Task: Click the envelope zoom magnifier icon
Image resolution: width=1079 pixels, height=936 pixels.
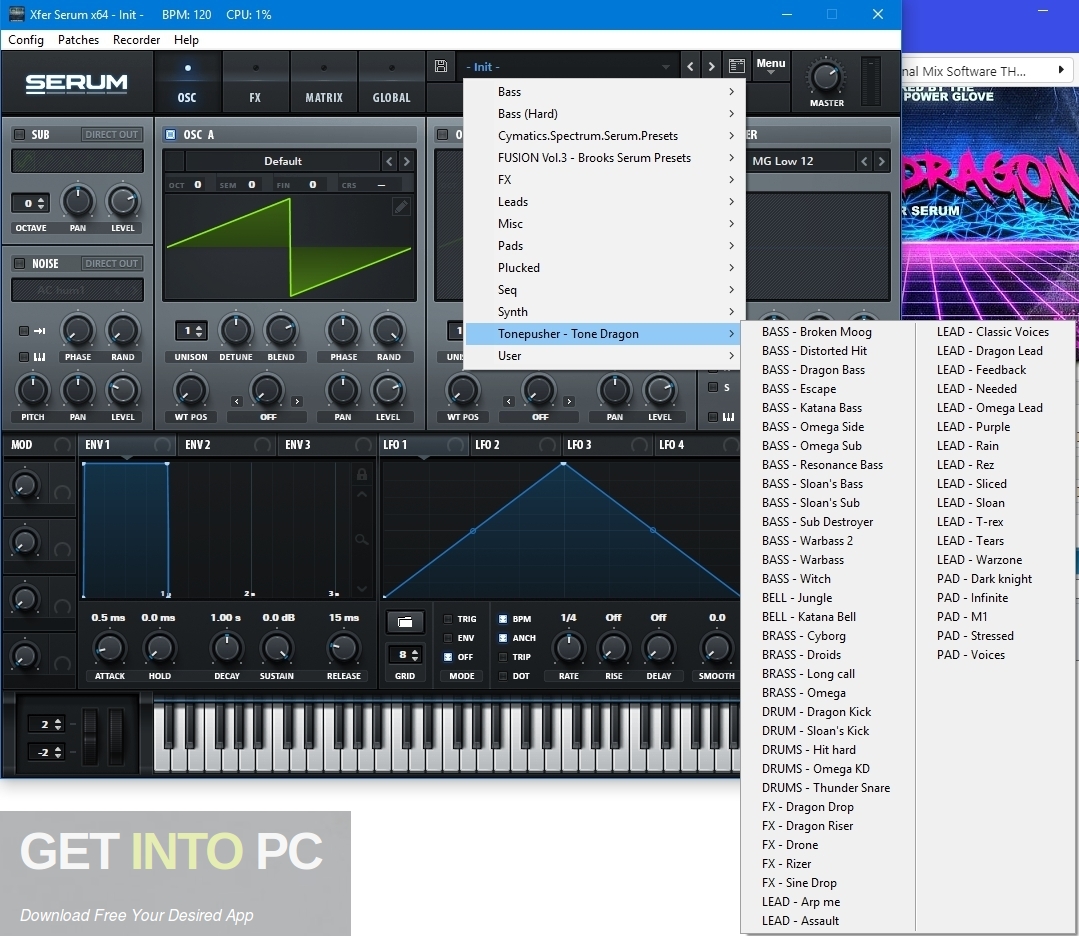Action: (x=361, y=540)
